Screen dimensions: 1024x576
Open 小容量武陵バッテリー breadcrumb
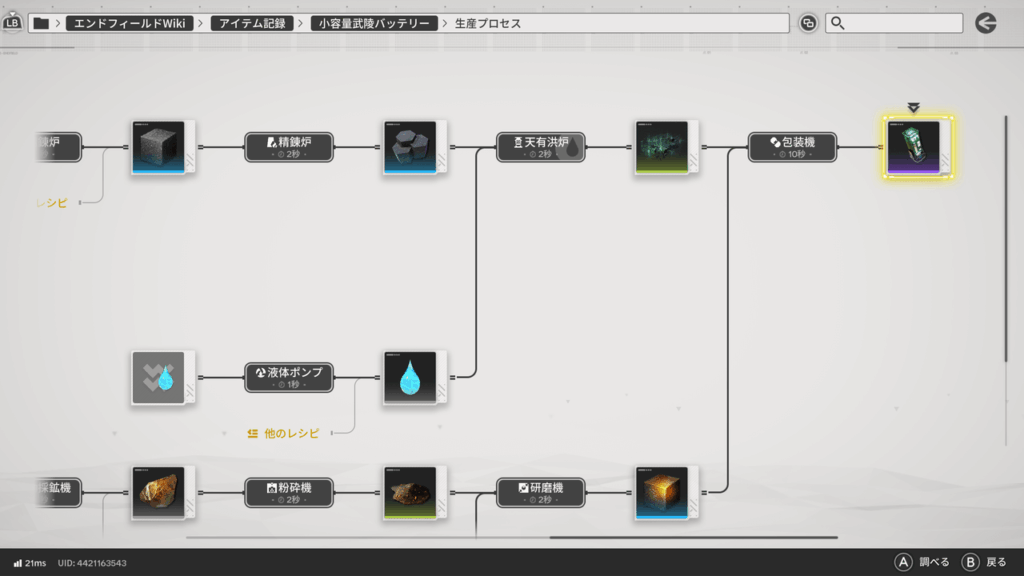click(x=374, y=23)
